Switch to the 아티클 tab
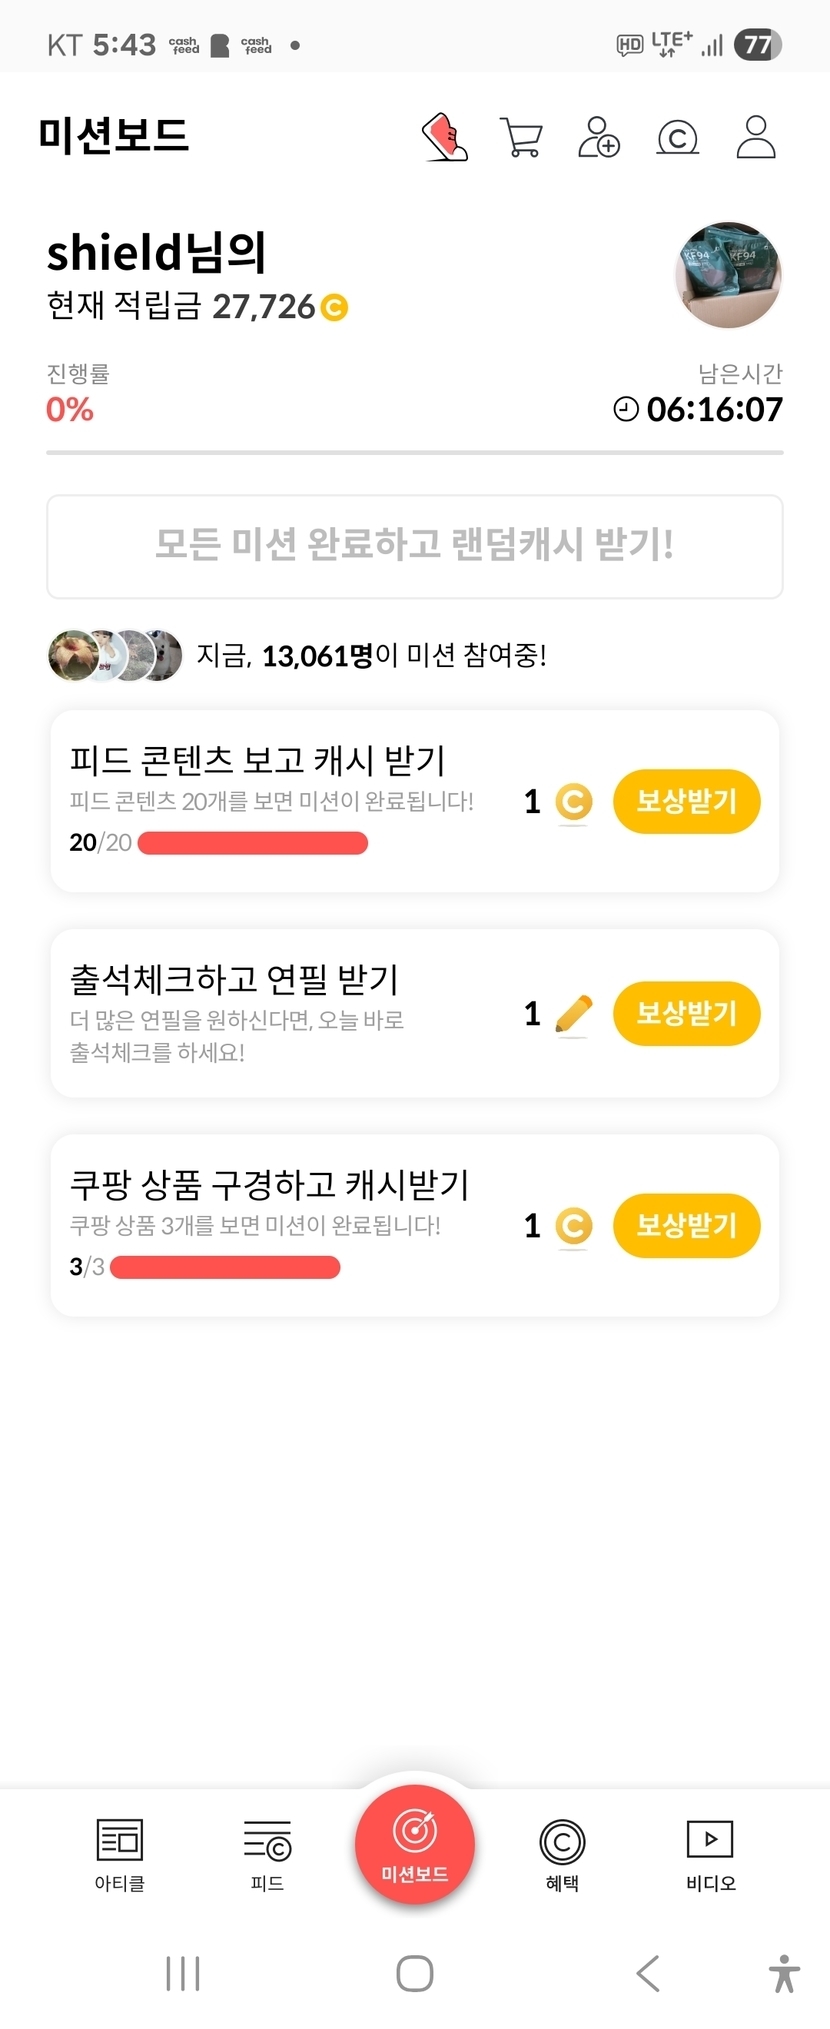Image resolution: width=830 pixels, height=2029 pixels. (x=120, y=1855)
